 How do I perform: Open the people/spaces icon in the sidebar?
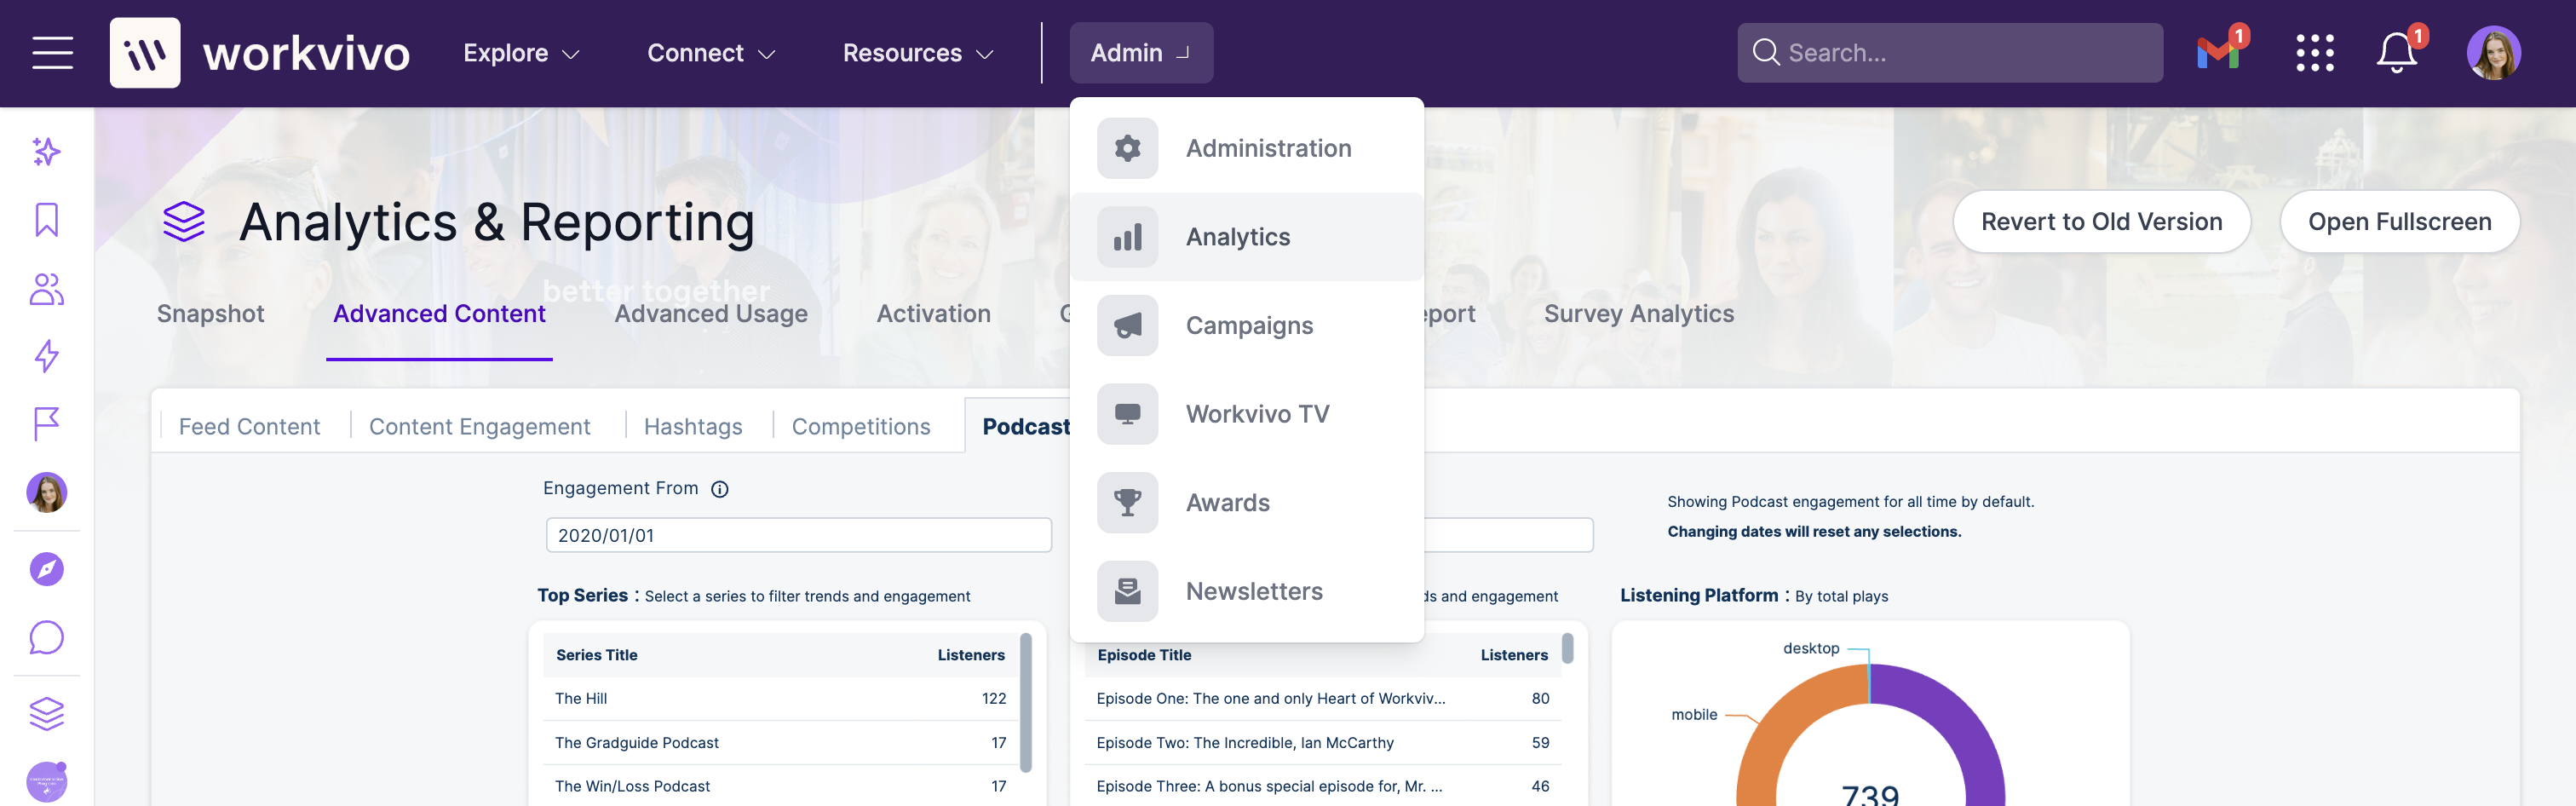pos(45,288)
